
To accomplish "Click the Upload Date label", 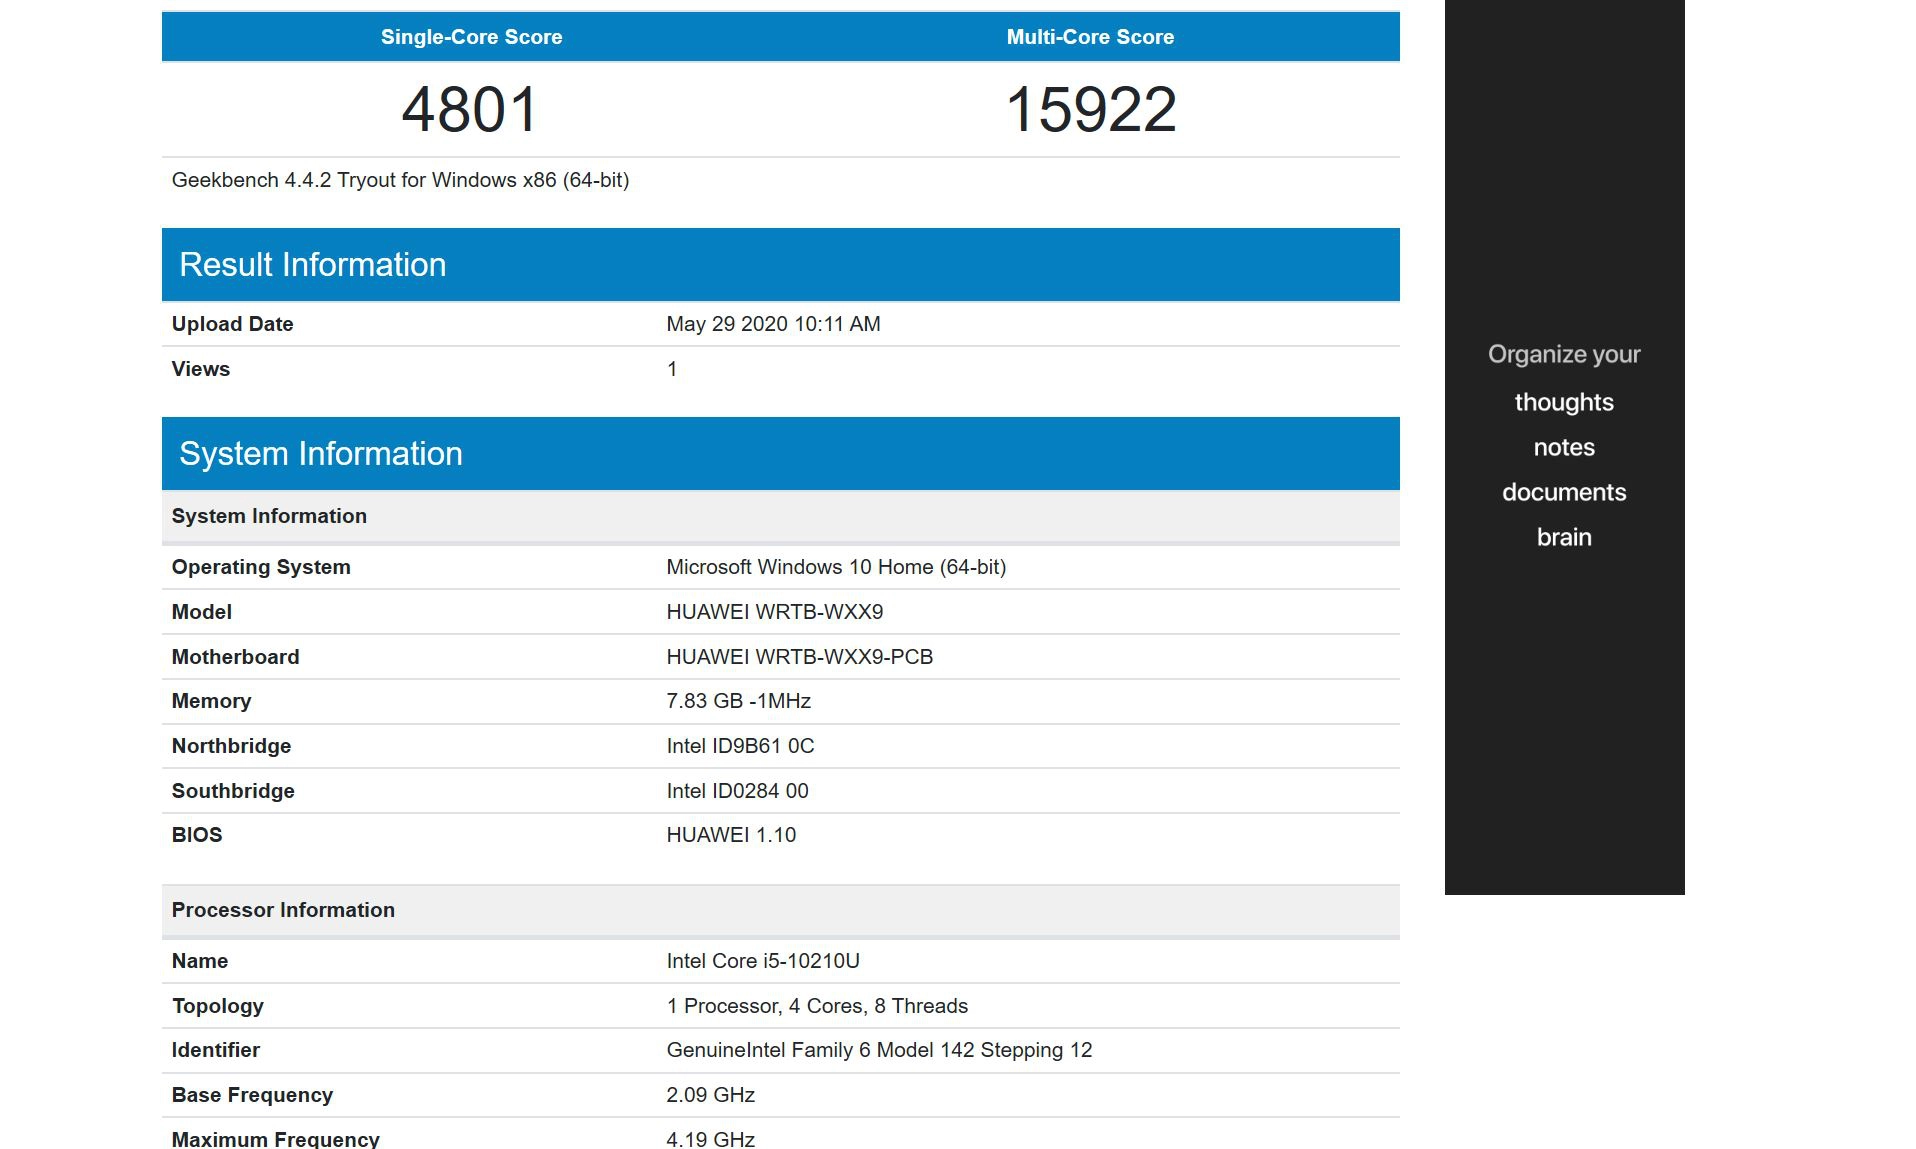I will (x=232, y=324).
